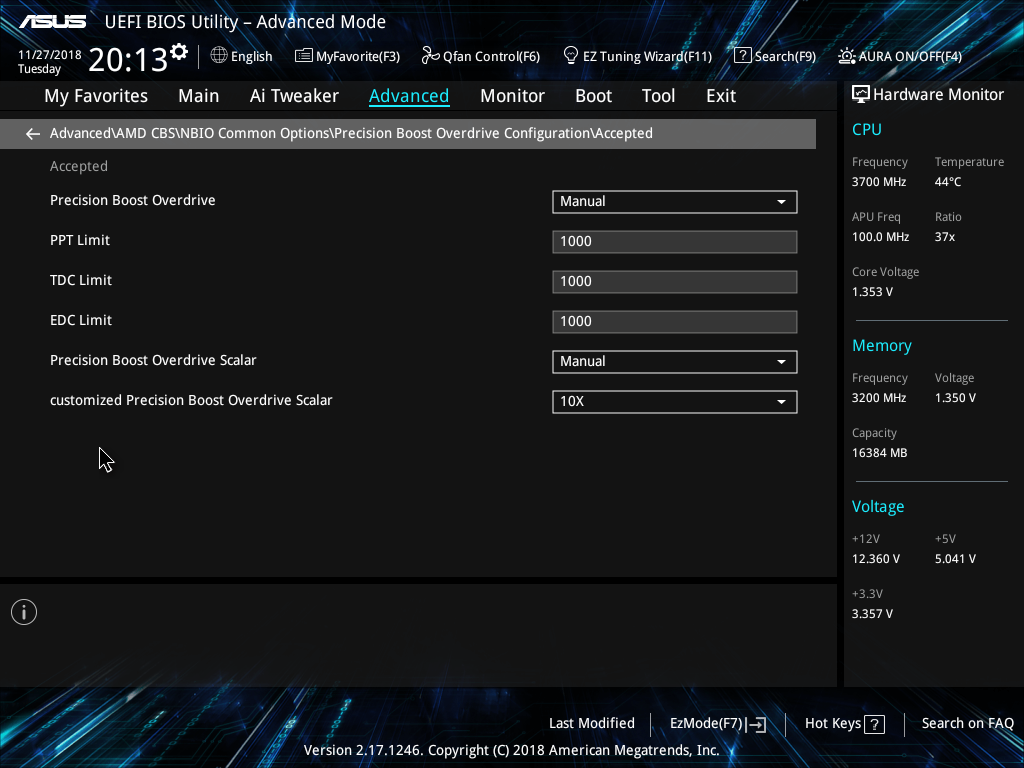1024x768 pixels.
Task: Click the Hardware Monitor title
Action: 938,95
